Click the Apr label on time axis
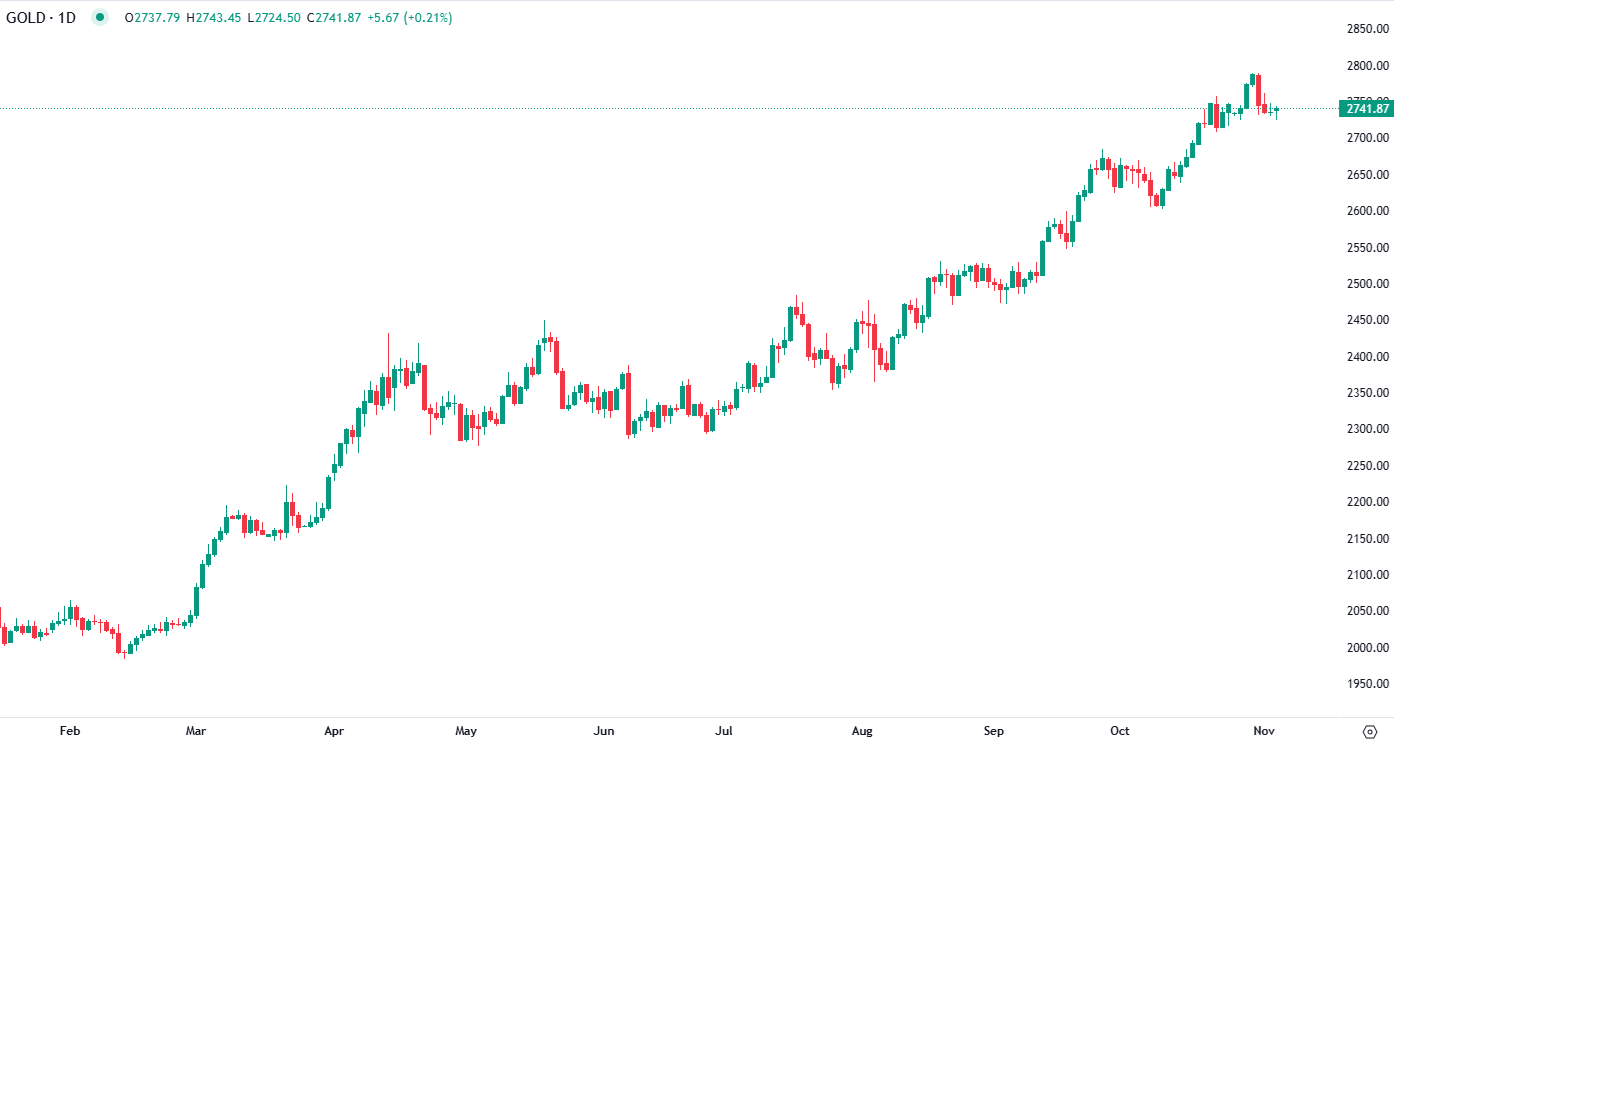The image size is (1611, 1100). point(334,731)
